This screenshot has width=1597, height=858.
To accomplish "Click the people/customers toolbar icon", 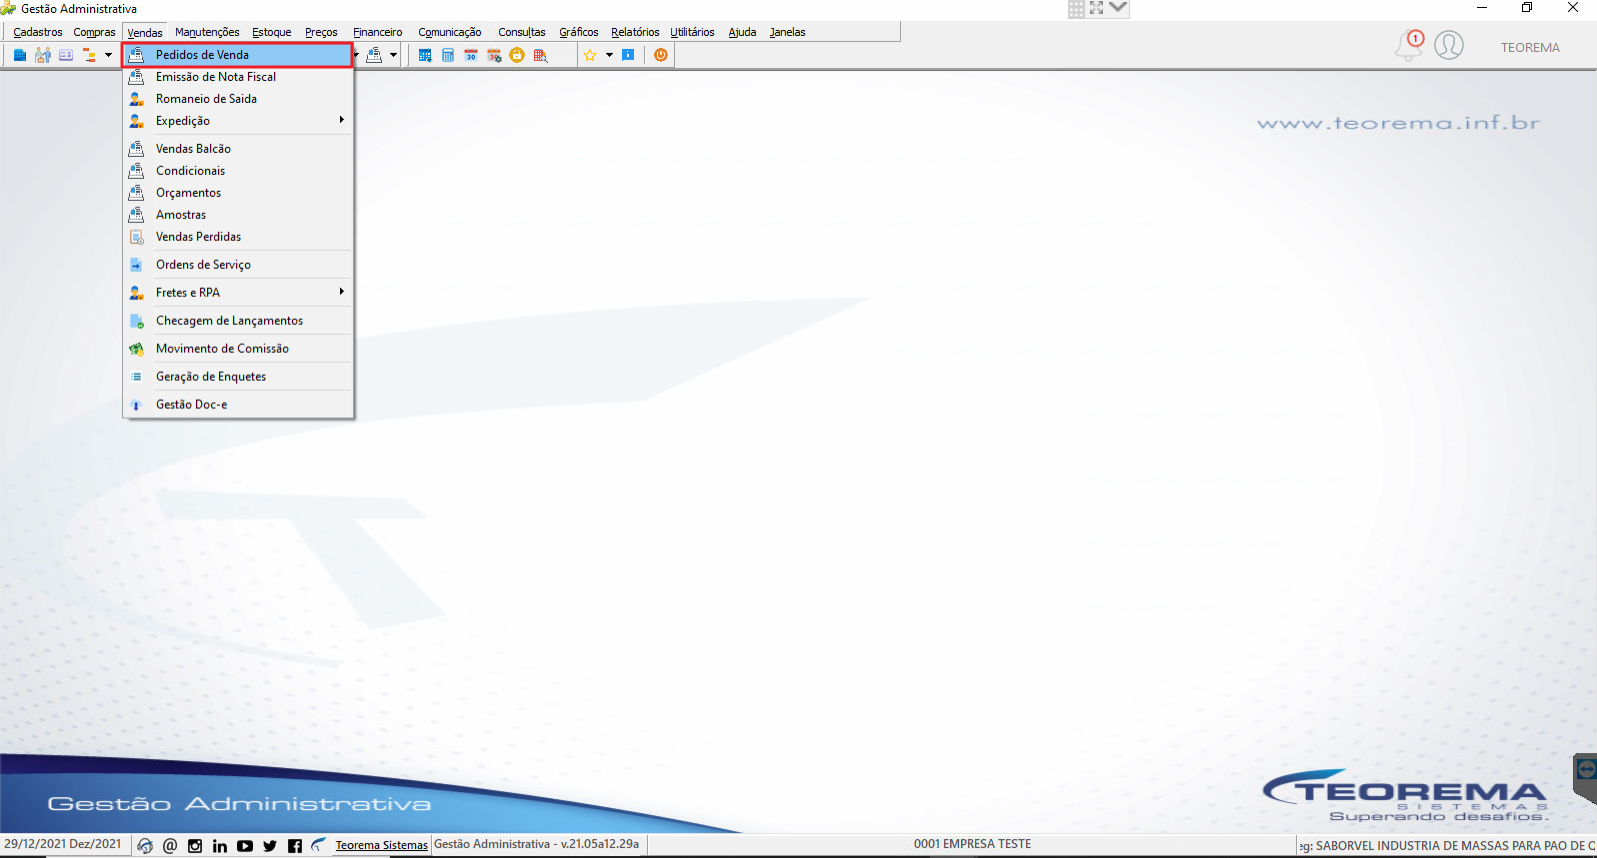I will pyautogui.click(x=43, y=55).
